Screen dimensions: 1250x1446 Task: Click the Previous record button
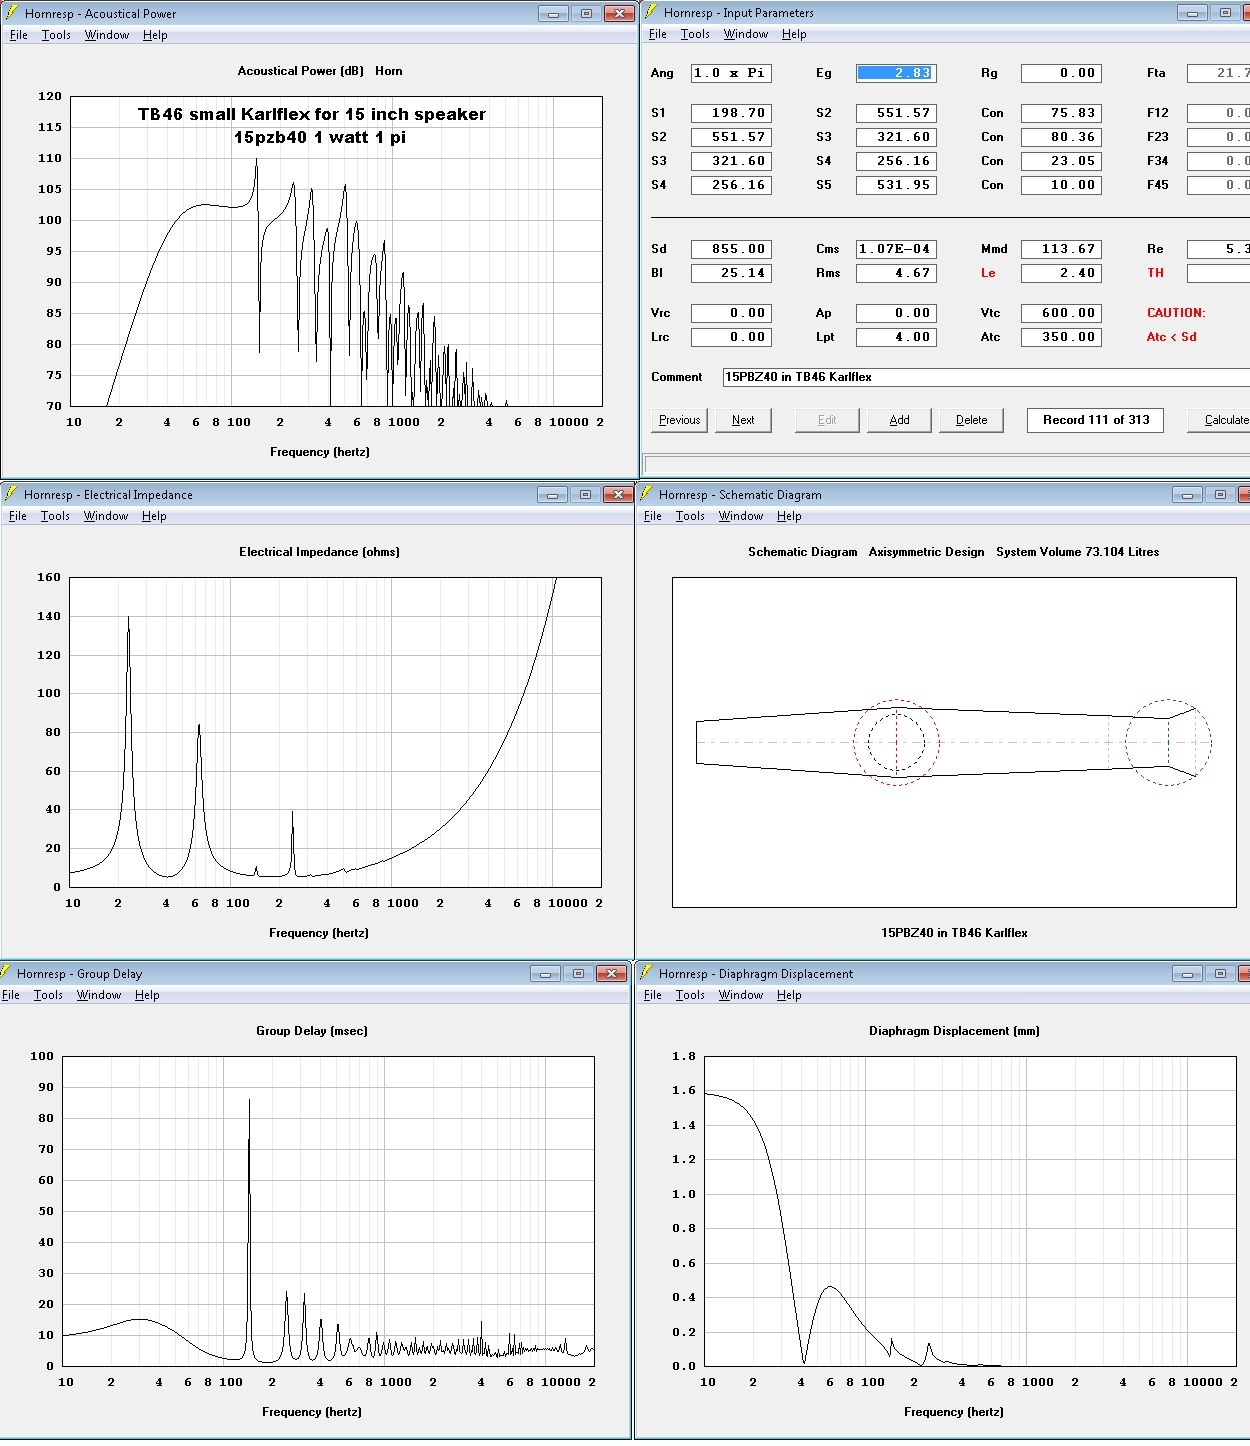pos(680,420)
